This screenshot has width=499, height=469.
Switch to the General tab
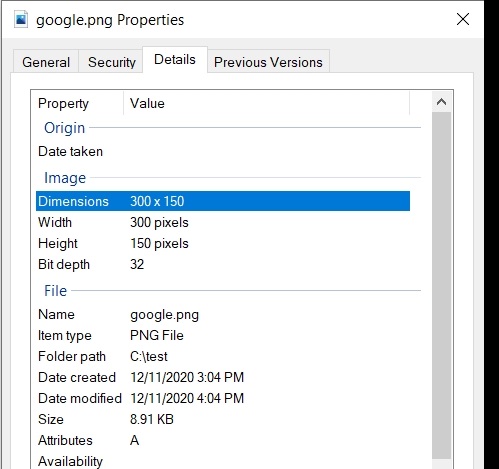tap(46, 62)
